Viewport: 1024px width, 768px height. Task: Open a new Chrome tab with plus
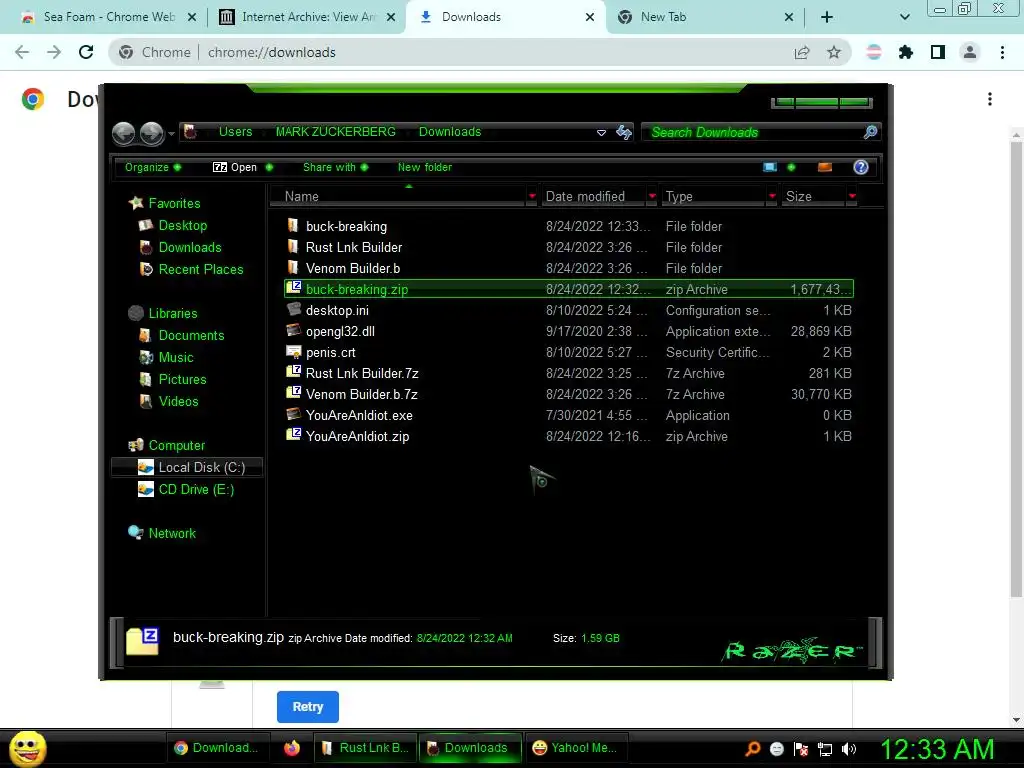[x=826, y=17]
